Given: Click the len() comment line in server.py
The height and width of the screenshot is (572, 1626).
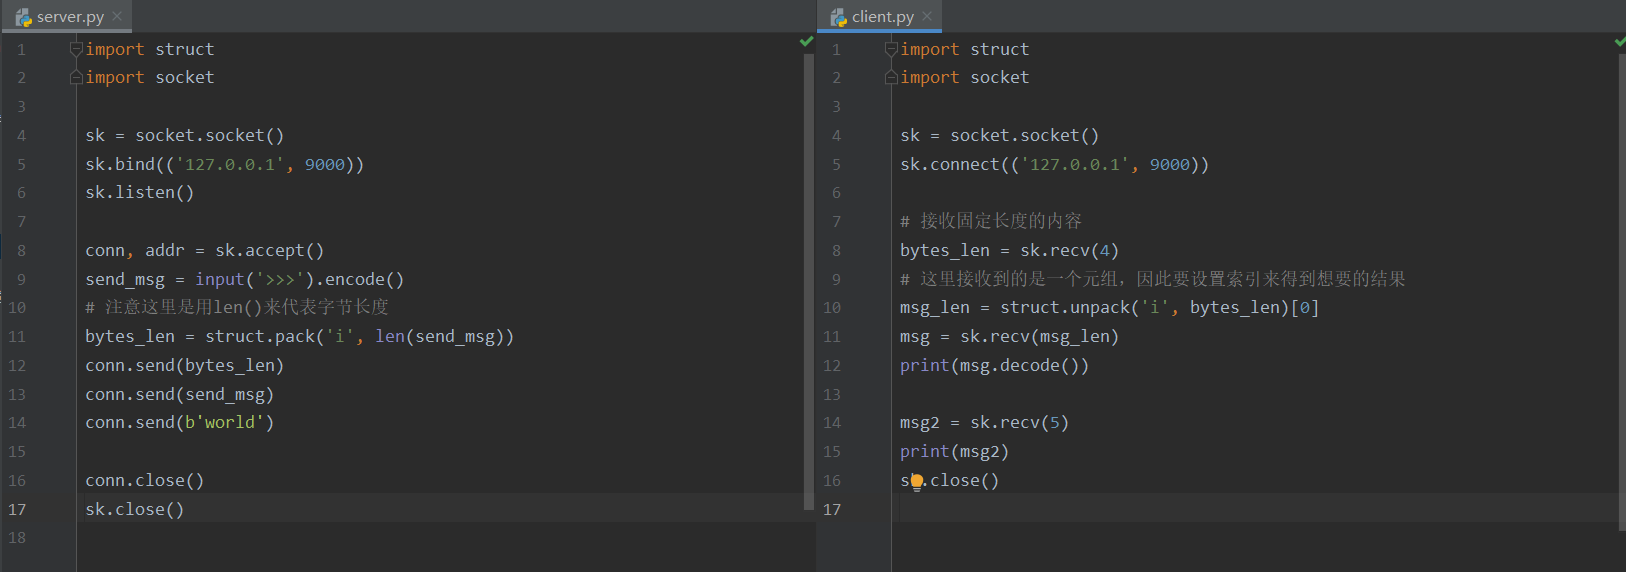Looking at the screenshot, I should coord(237,307).
